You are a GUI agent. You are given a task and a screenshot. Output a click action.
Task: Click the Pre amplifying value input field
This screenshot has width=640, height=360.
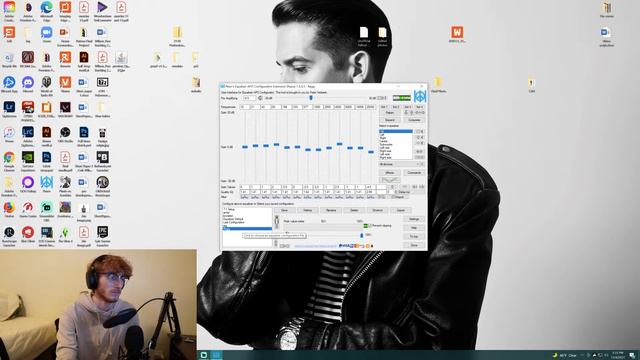(x=249, y=98)
